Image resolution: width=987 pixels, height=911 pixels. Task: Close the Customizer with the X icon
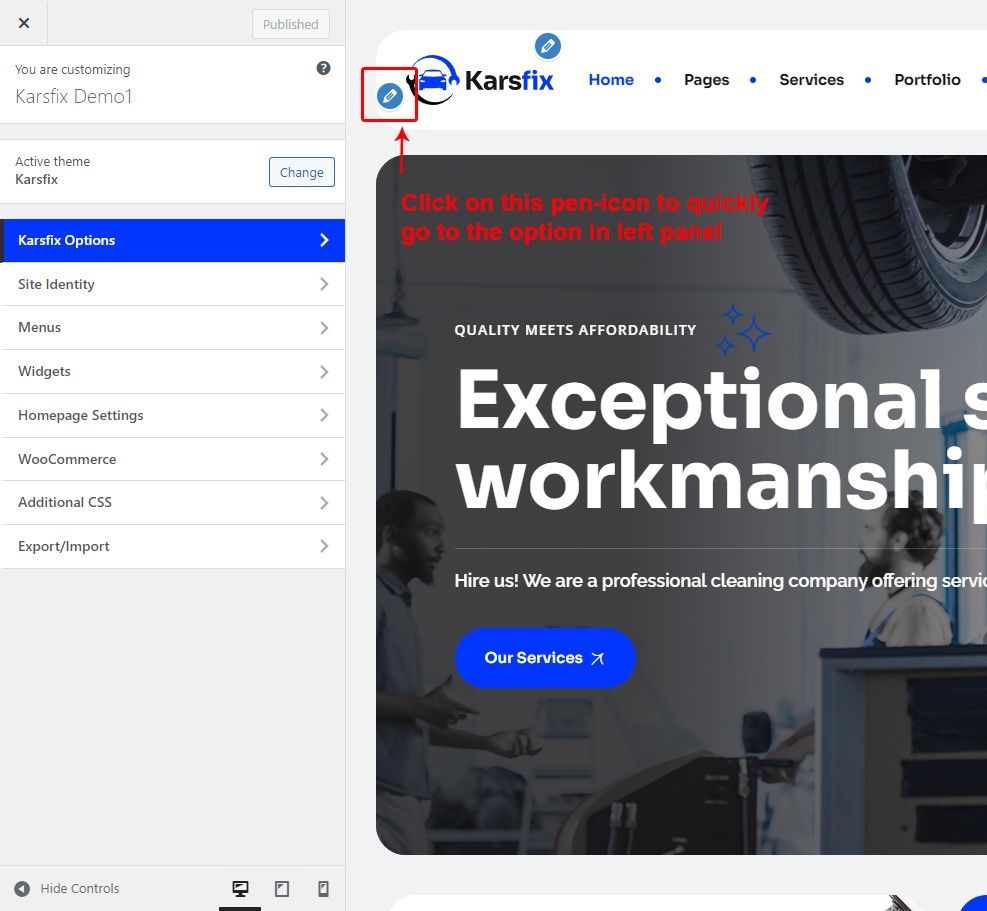pyautogui.click(x=24, y=23)
